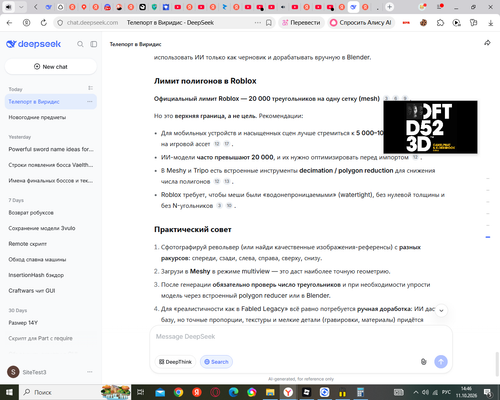500x400 pixels.
Task: Click the blue outline marker at right
Action: [488, 237]
